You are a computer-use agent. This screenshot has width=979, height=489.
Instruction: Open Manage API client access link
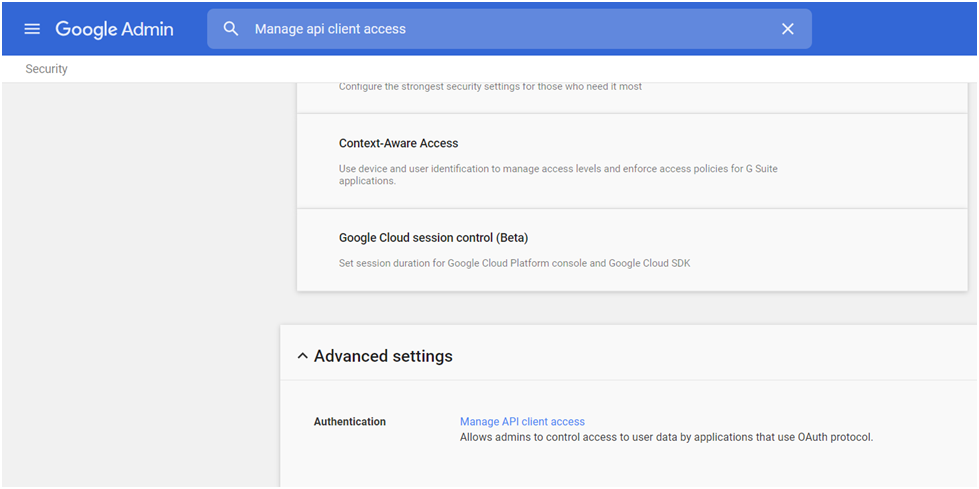tap(523, 422)
